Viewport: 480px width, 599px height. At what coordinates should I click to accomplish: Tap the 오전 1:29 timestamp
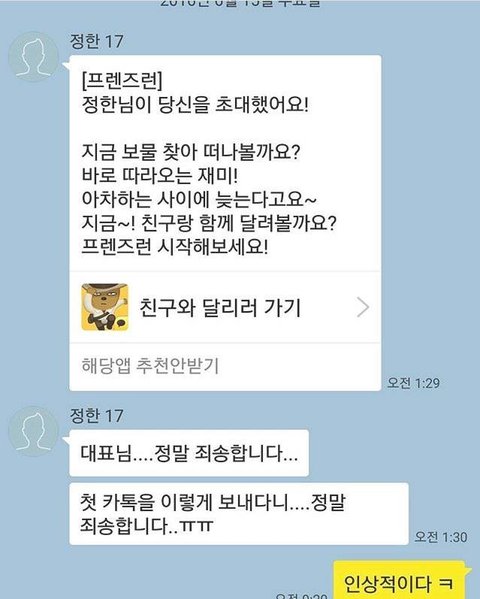pos(413,383)
